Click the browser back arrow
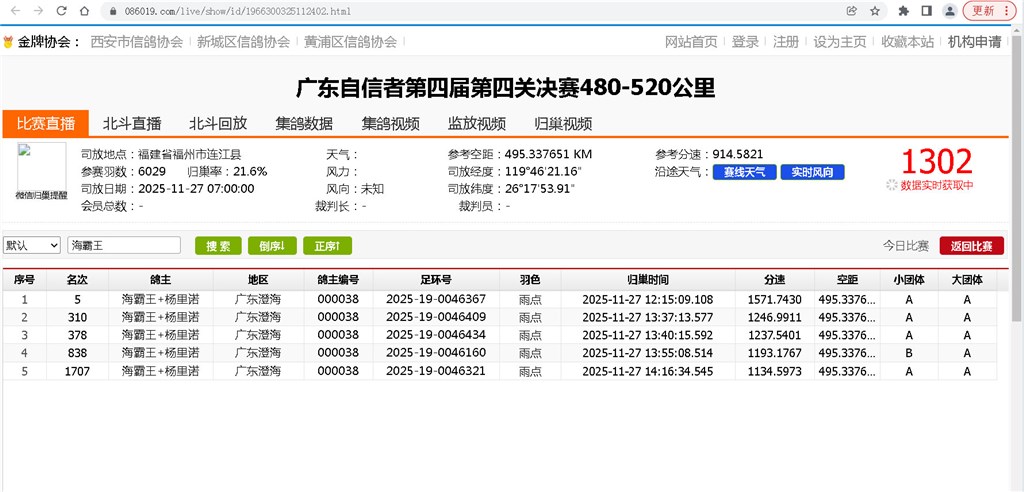The height and width of the screenshot is (492, 1024). tap(14, 10)
